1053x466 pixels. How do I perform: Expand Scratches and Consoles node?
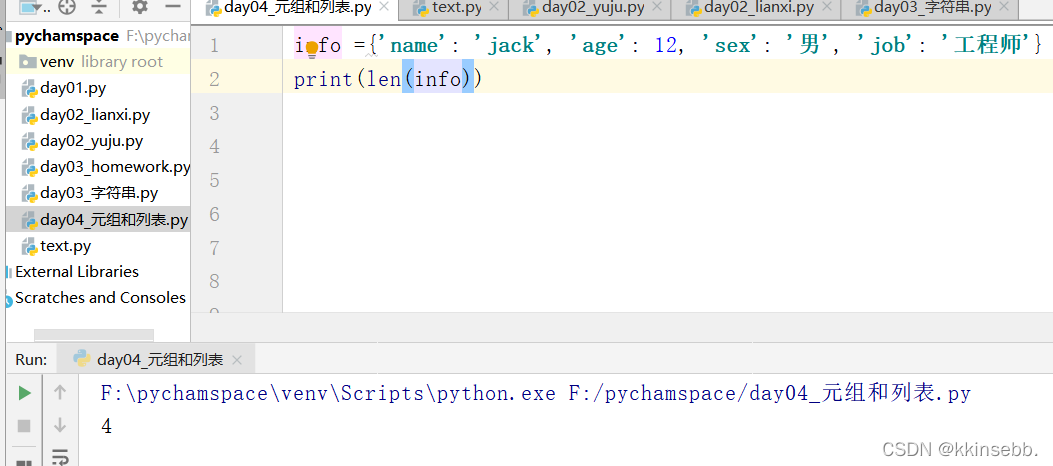tap(101, 297)
